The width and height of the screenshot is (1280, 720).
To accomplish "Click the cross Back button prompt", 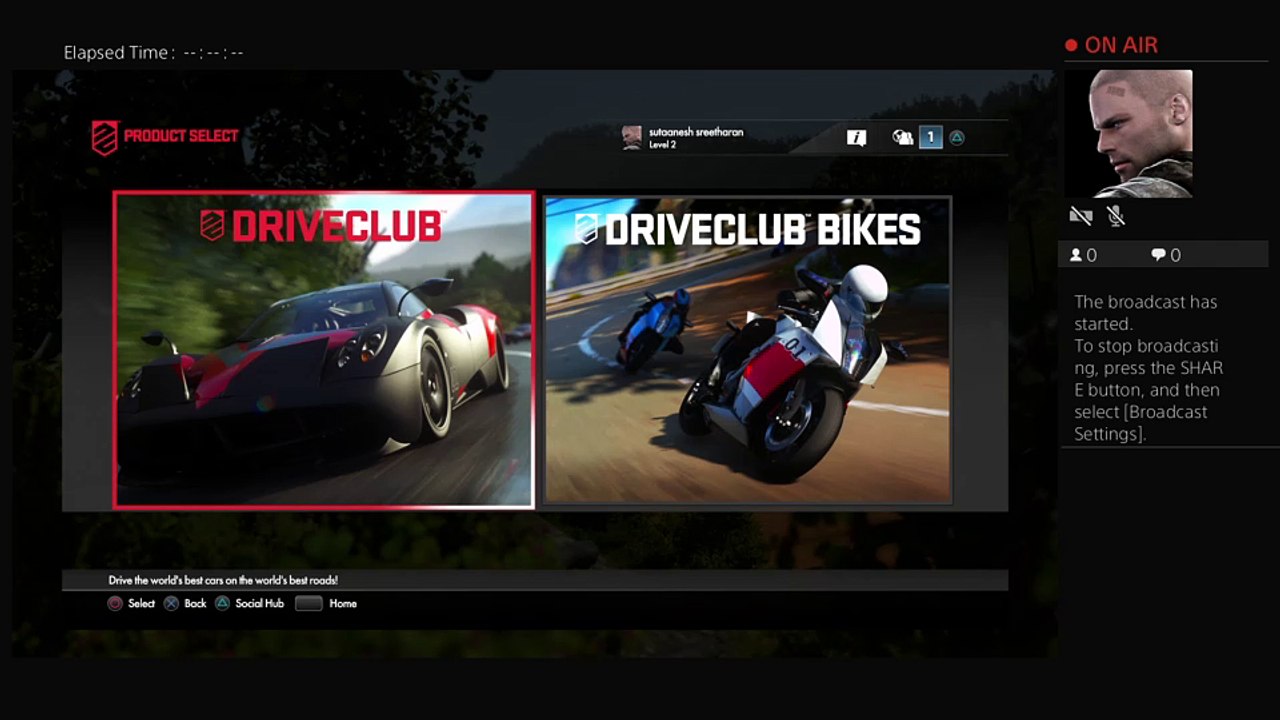I will point(171,604).
